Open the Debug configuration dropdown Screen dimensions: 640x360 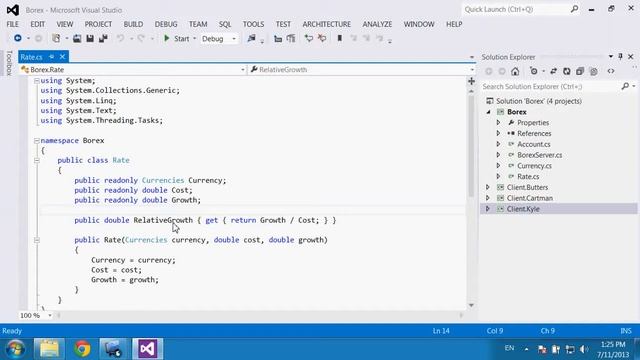point(219,39)
